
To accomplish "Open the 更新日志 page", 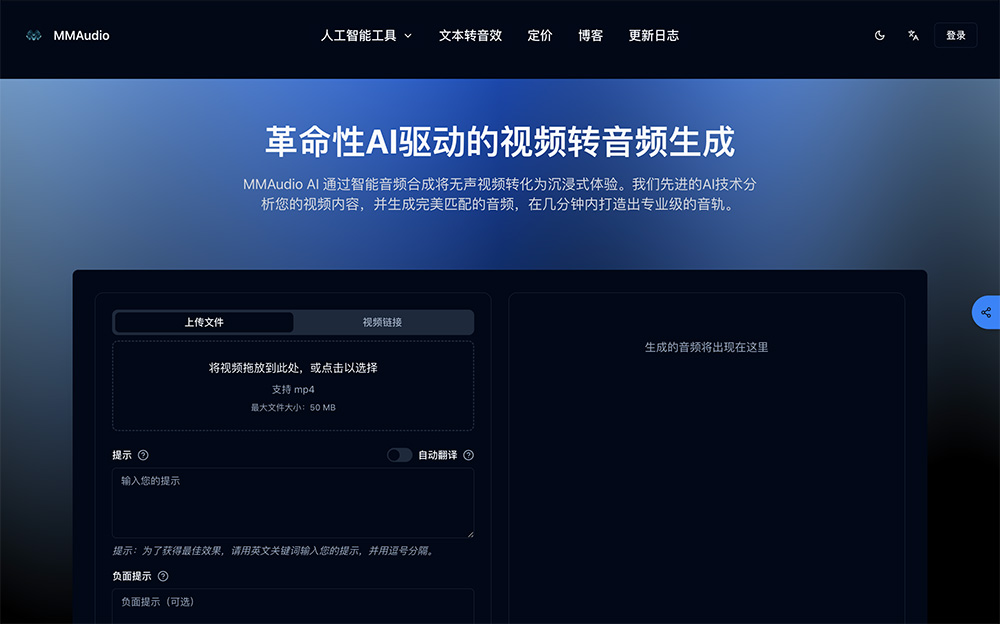I will pos(654,36).
